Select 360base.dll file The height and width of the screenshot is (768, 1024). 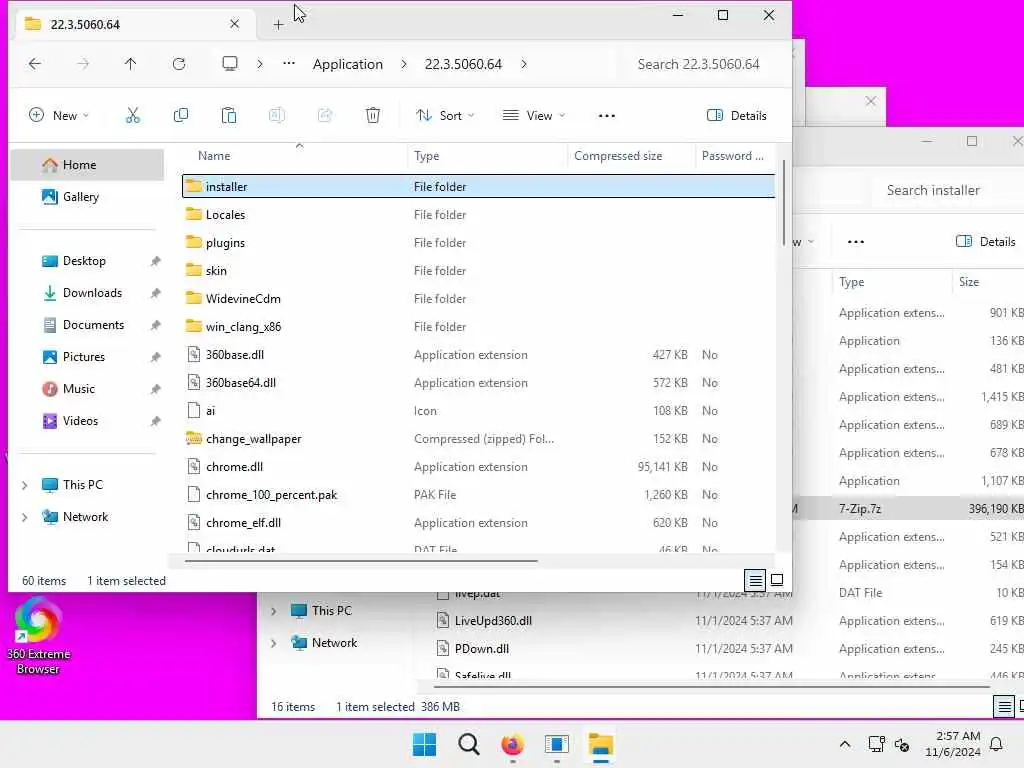pos(478,355)
